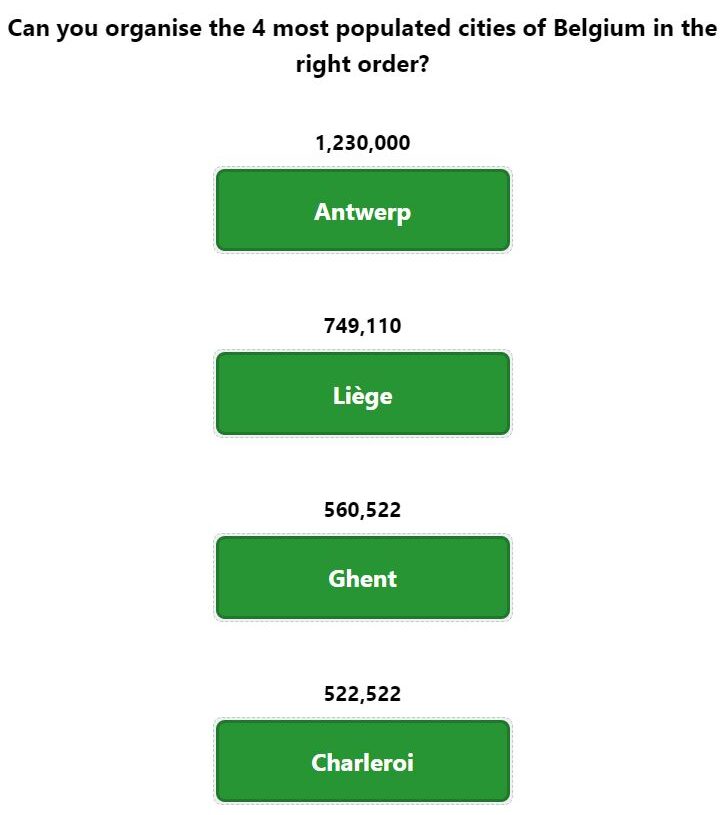Select the 749,110 population figure
The width and height of the screenshot is (727, 815).
click(363, 326)
